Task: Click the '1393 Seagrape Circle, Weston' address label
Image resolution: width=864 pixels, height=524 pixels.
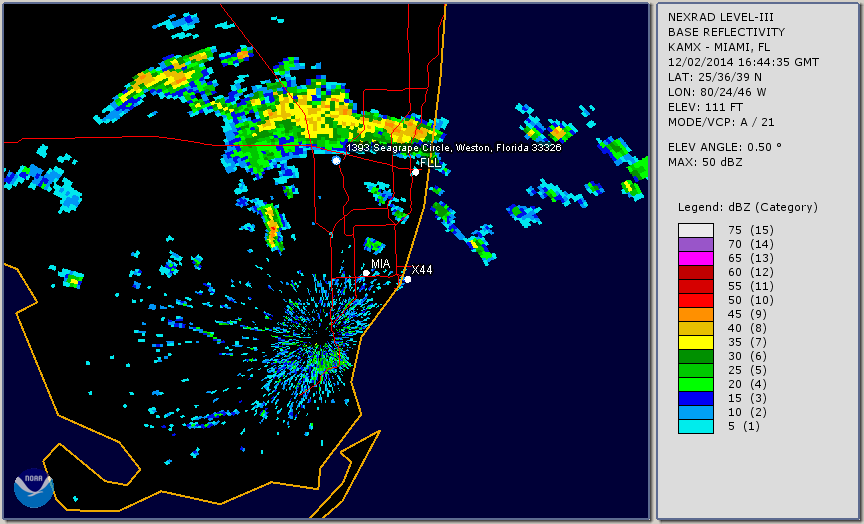Action: point(453,148)
